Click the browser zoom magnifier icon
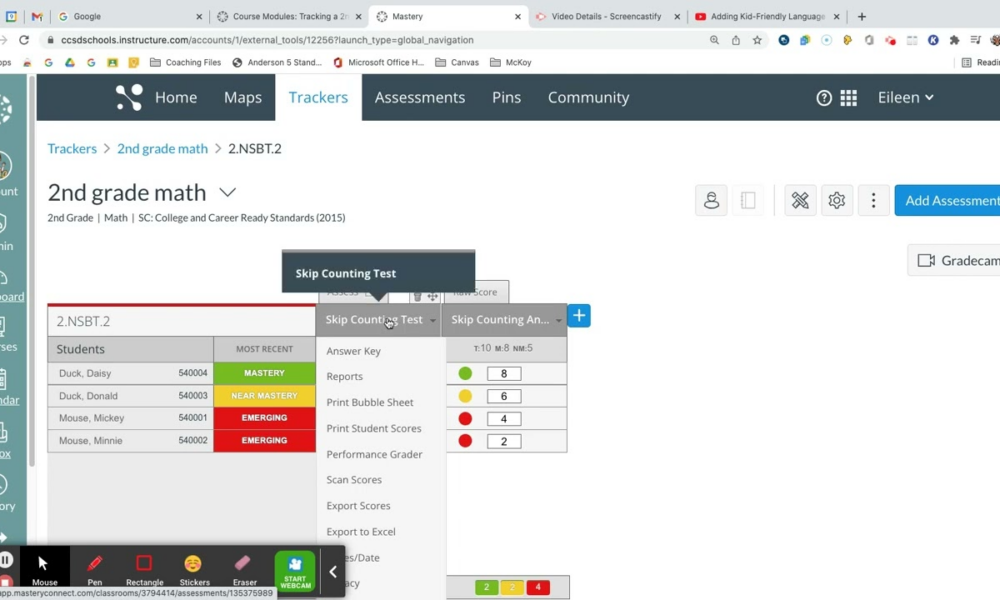 [714, 40]
